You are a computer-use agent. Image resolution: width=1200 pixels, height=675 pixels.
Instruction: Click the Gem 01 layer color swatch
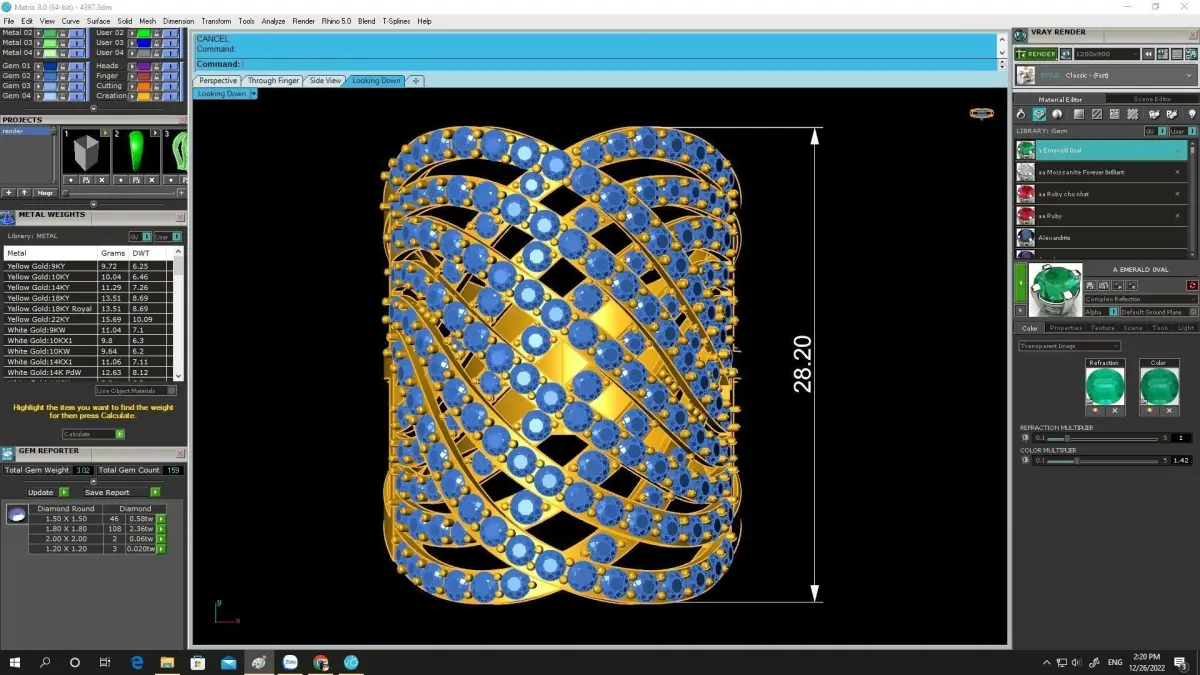click(x=50, y=66)
